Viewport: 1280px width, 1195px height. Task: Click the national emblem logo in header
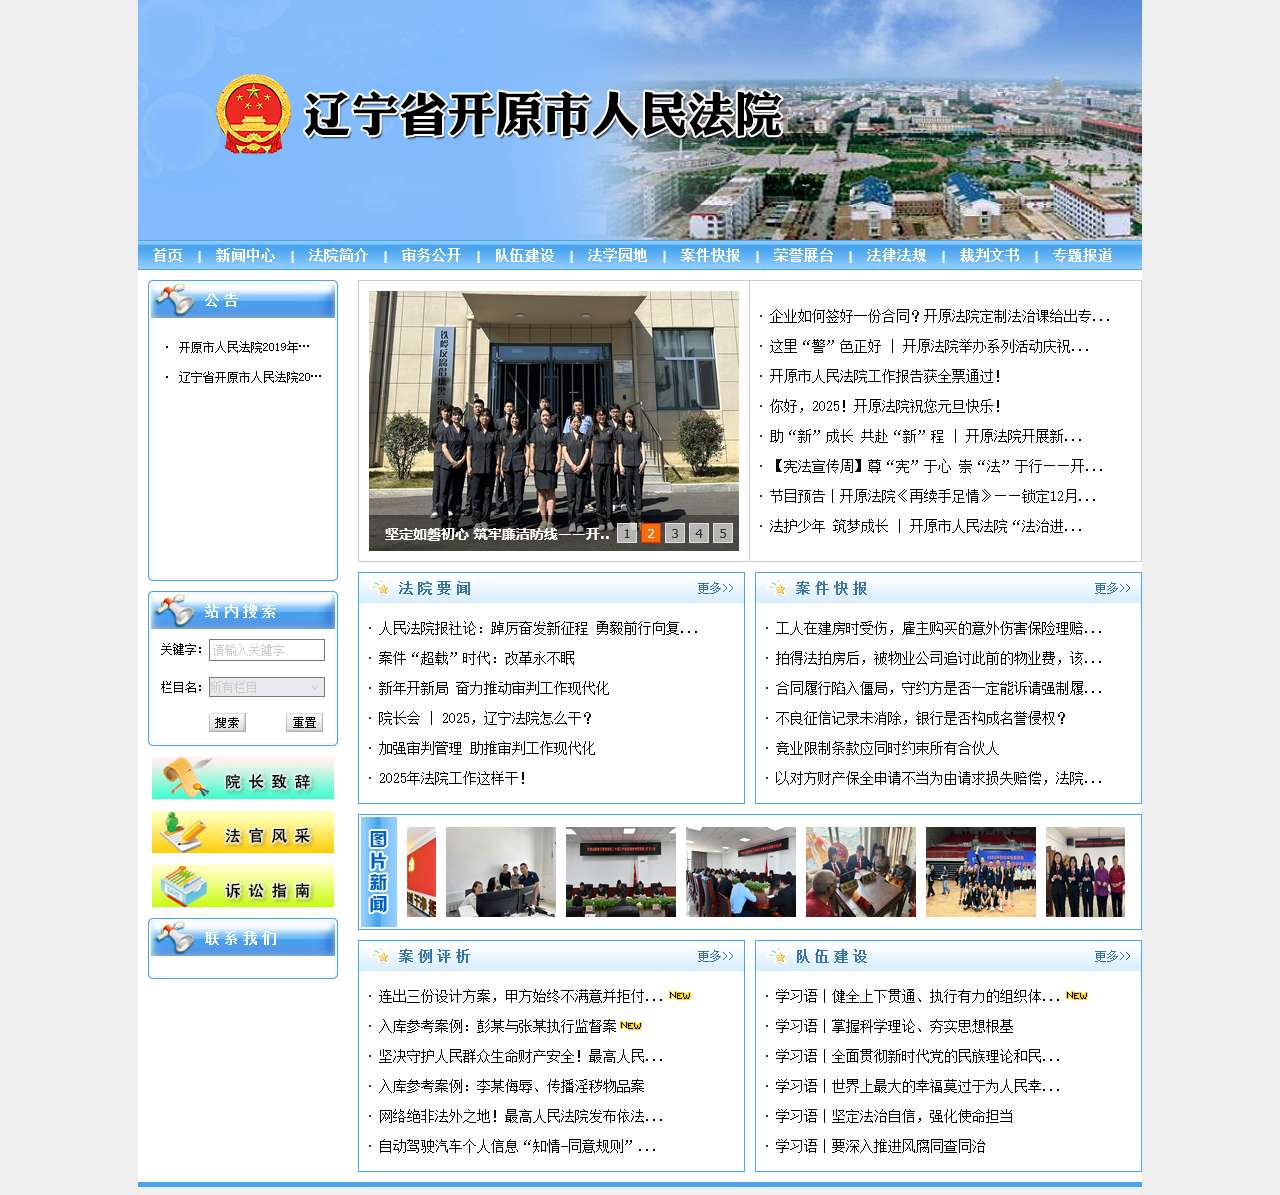click(x=254, y=115)
